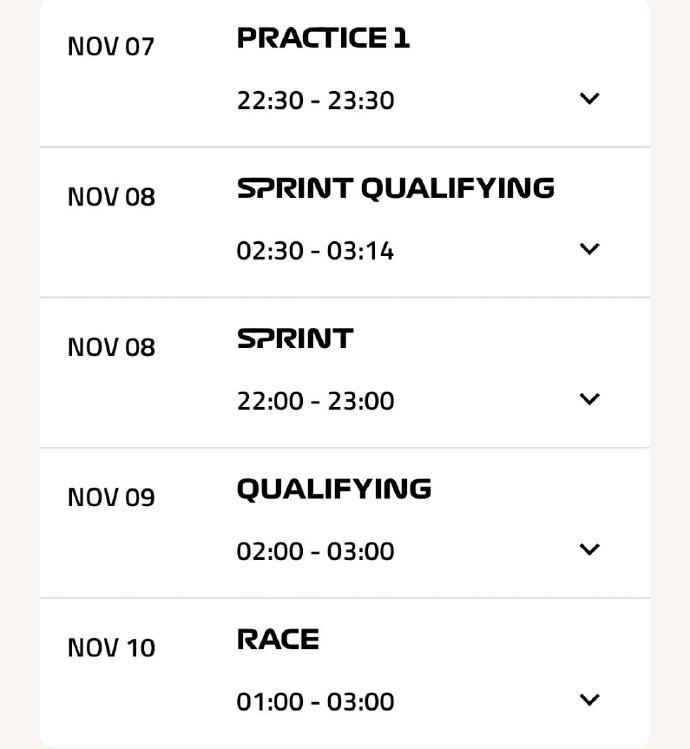
Task: Expand the Sprint Qualifying chevron
Action: [x=589, y=249]
